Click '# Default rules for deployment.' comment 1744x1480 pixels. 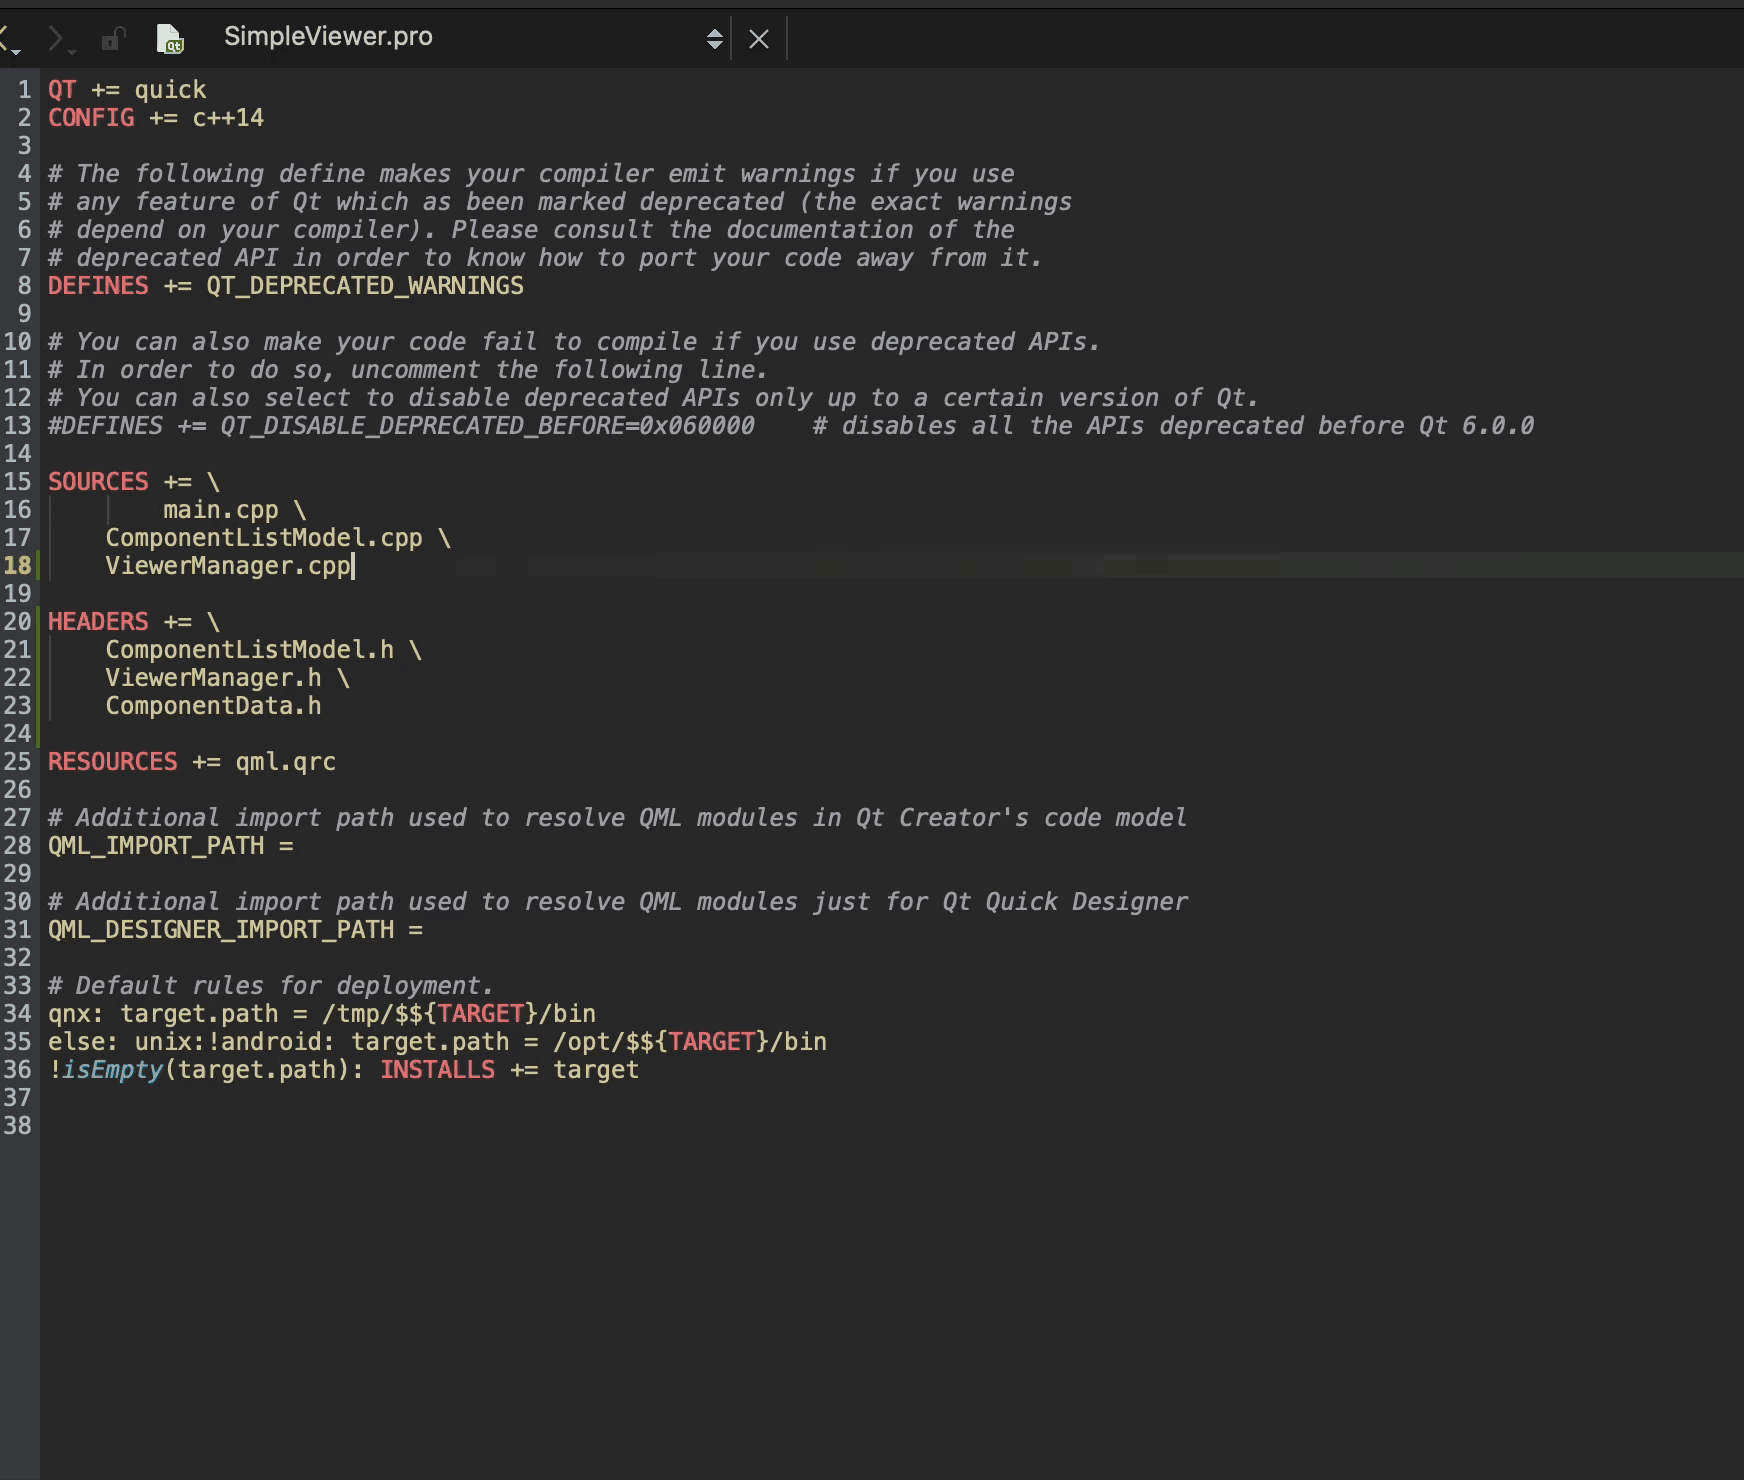(271, 986)
